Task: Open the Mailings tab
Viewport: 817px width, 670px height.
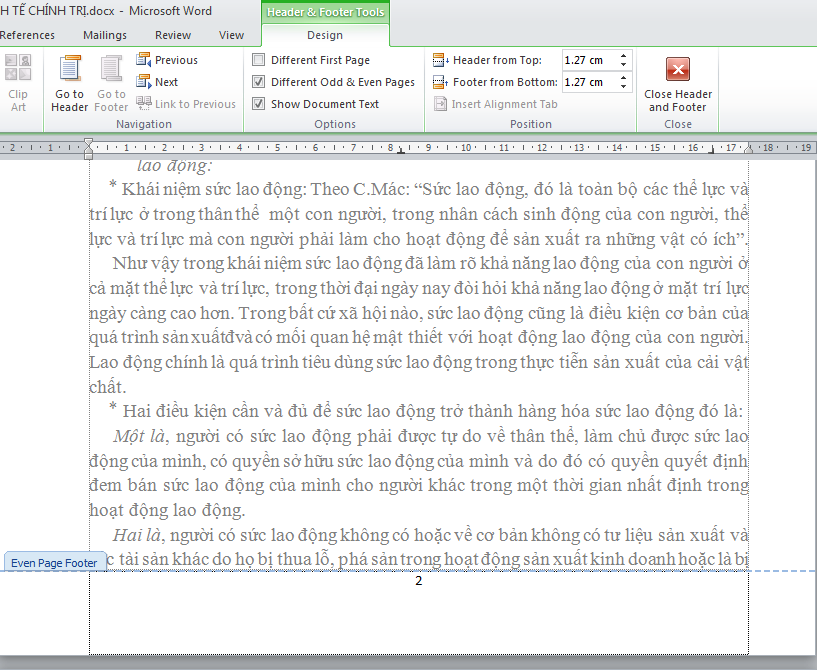Action: pos(105,35)
